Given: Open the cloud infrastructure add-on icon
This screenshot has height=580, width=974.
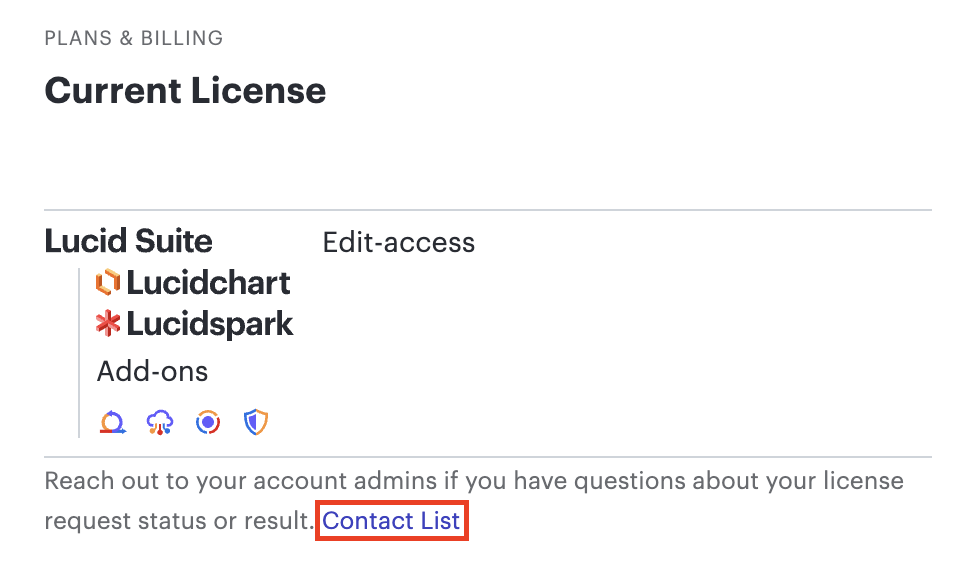Looking at the screenshot, I should click(160, 421).
